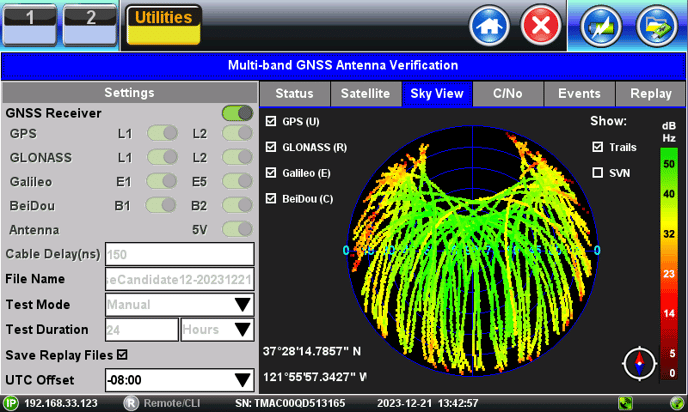Click the IP status icon in bottom bar
Image resolution: width=688 pixels, height=412 pixels.
coord(10,403)
